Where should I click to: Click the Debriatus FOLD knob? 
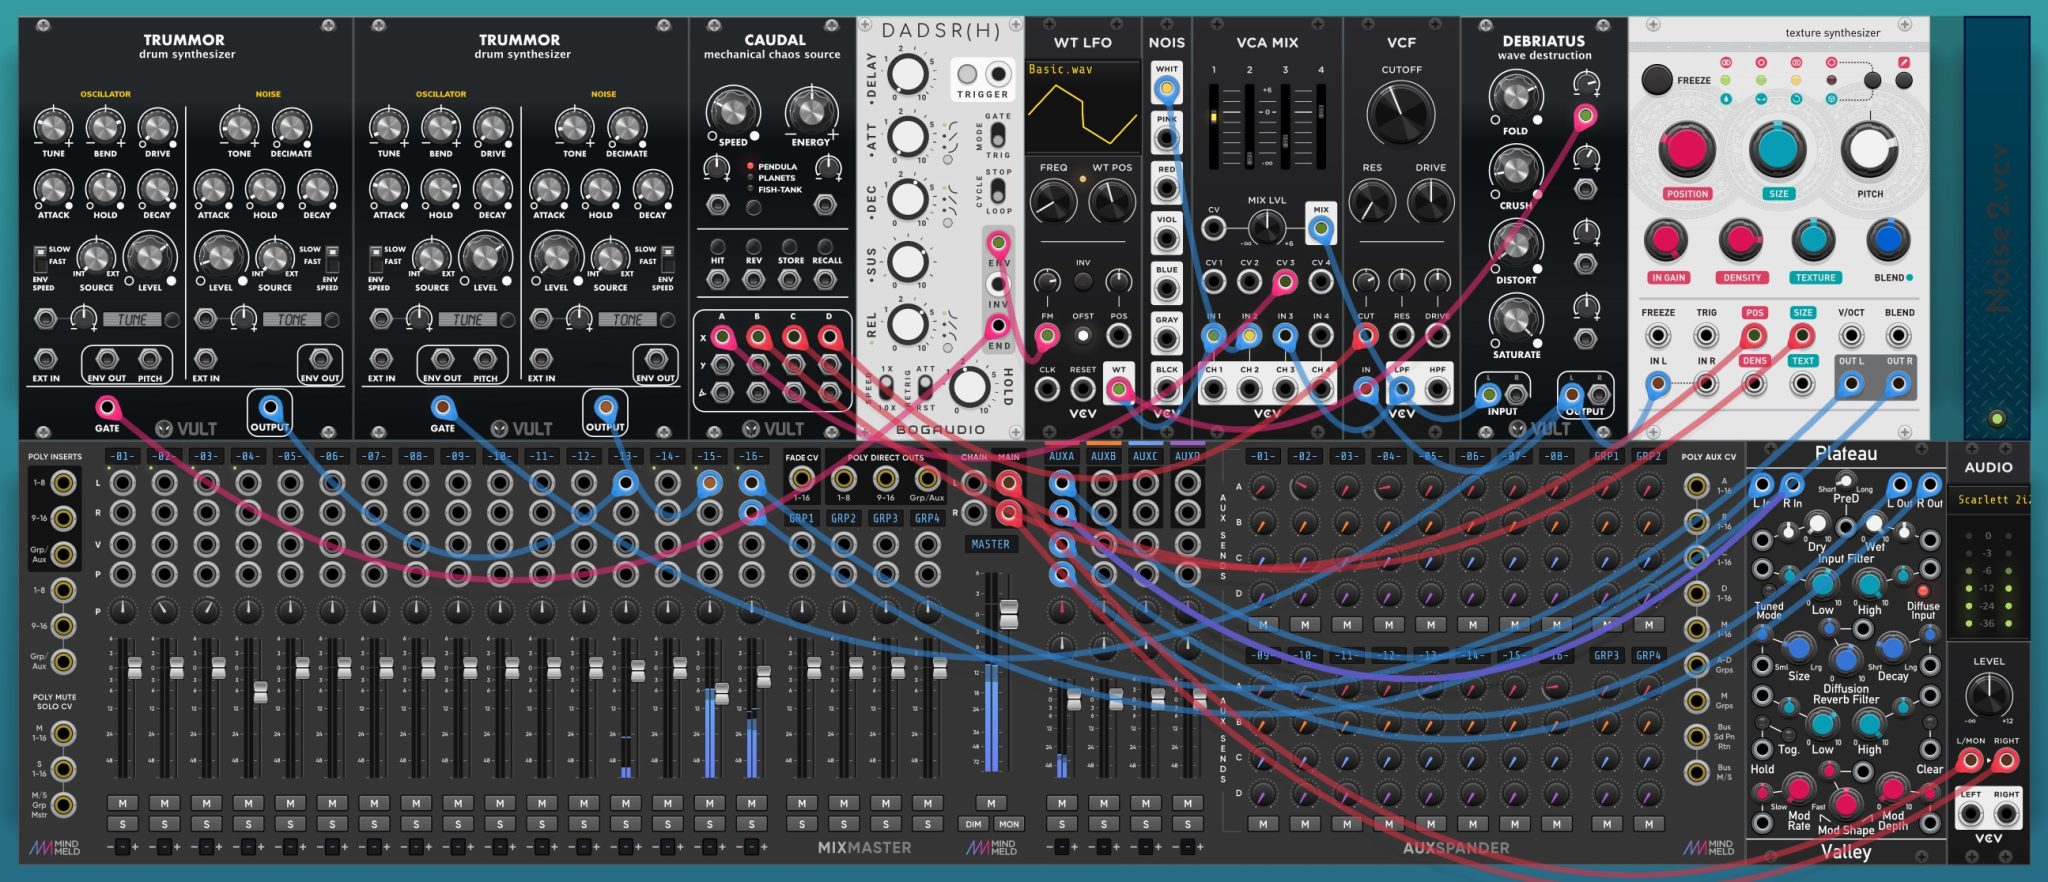click(x=1515, y=96)
